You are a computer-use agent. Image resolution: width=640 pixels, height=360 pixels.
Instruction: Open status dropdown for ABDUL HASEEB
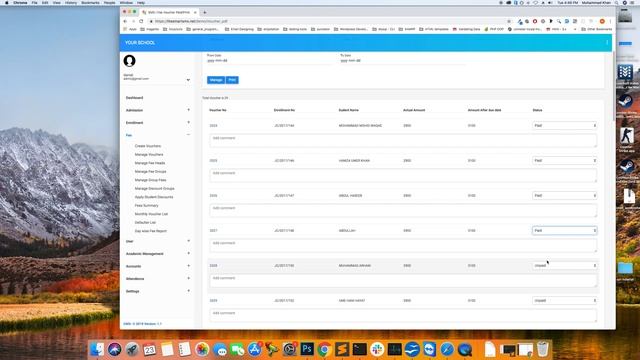click(564, 196)
